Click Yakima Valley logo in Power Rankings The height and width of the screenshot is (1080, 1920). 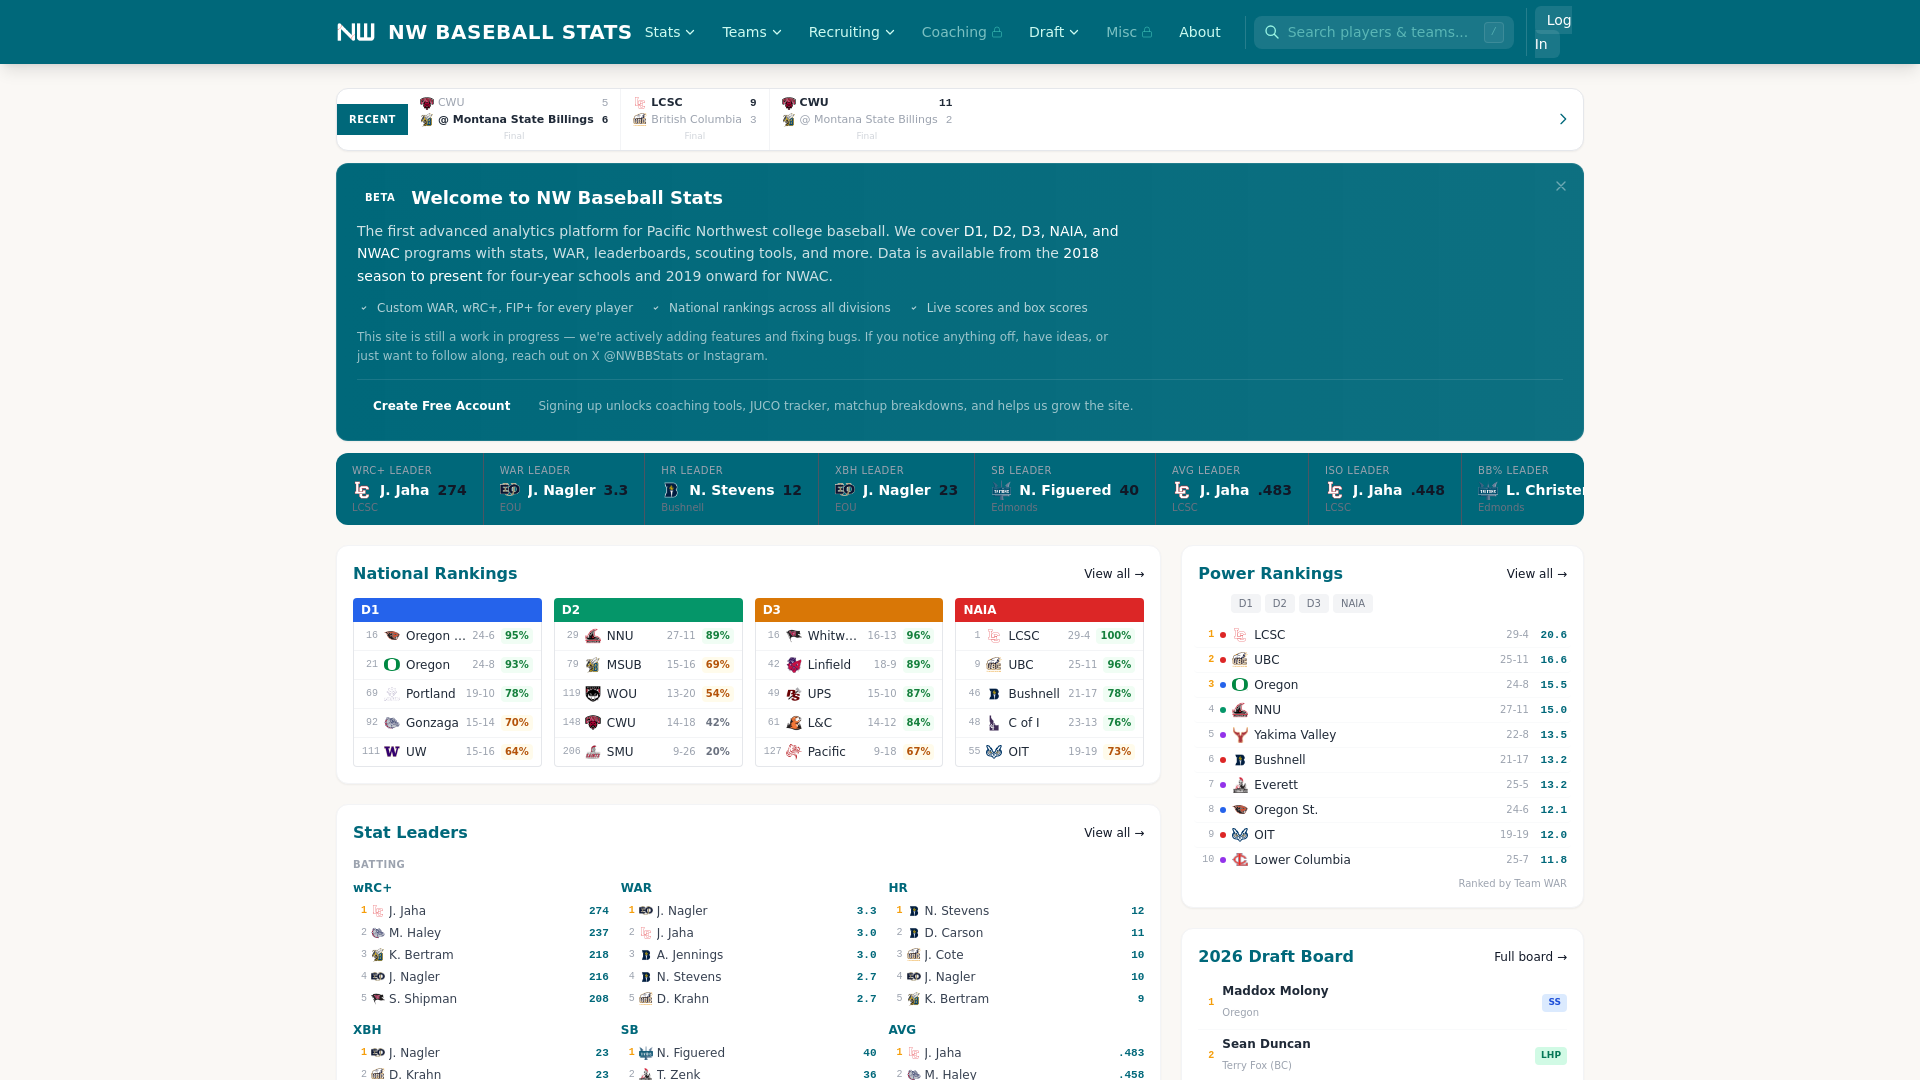pyautogui.click(x=1240, y=735)
